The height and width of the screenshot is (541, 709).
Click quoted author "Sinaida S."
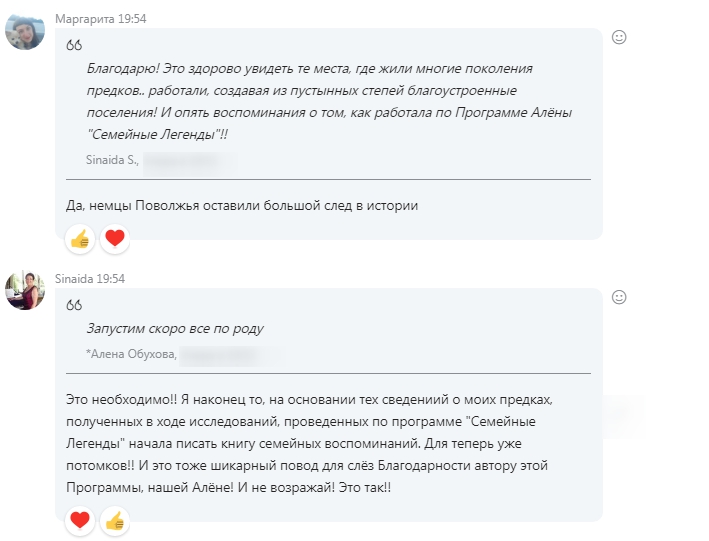point(112,159)
